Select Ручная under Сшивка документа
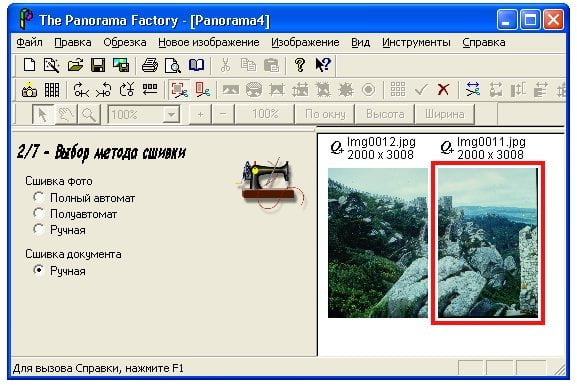The height and width of the screenshot is (386, 577). tap(39, 270)
